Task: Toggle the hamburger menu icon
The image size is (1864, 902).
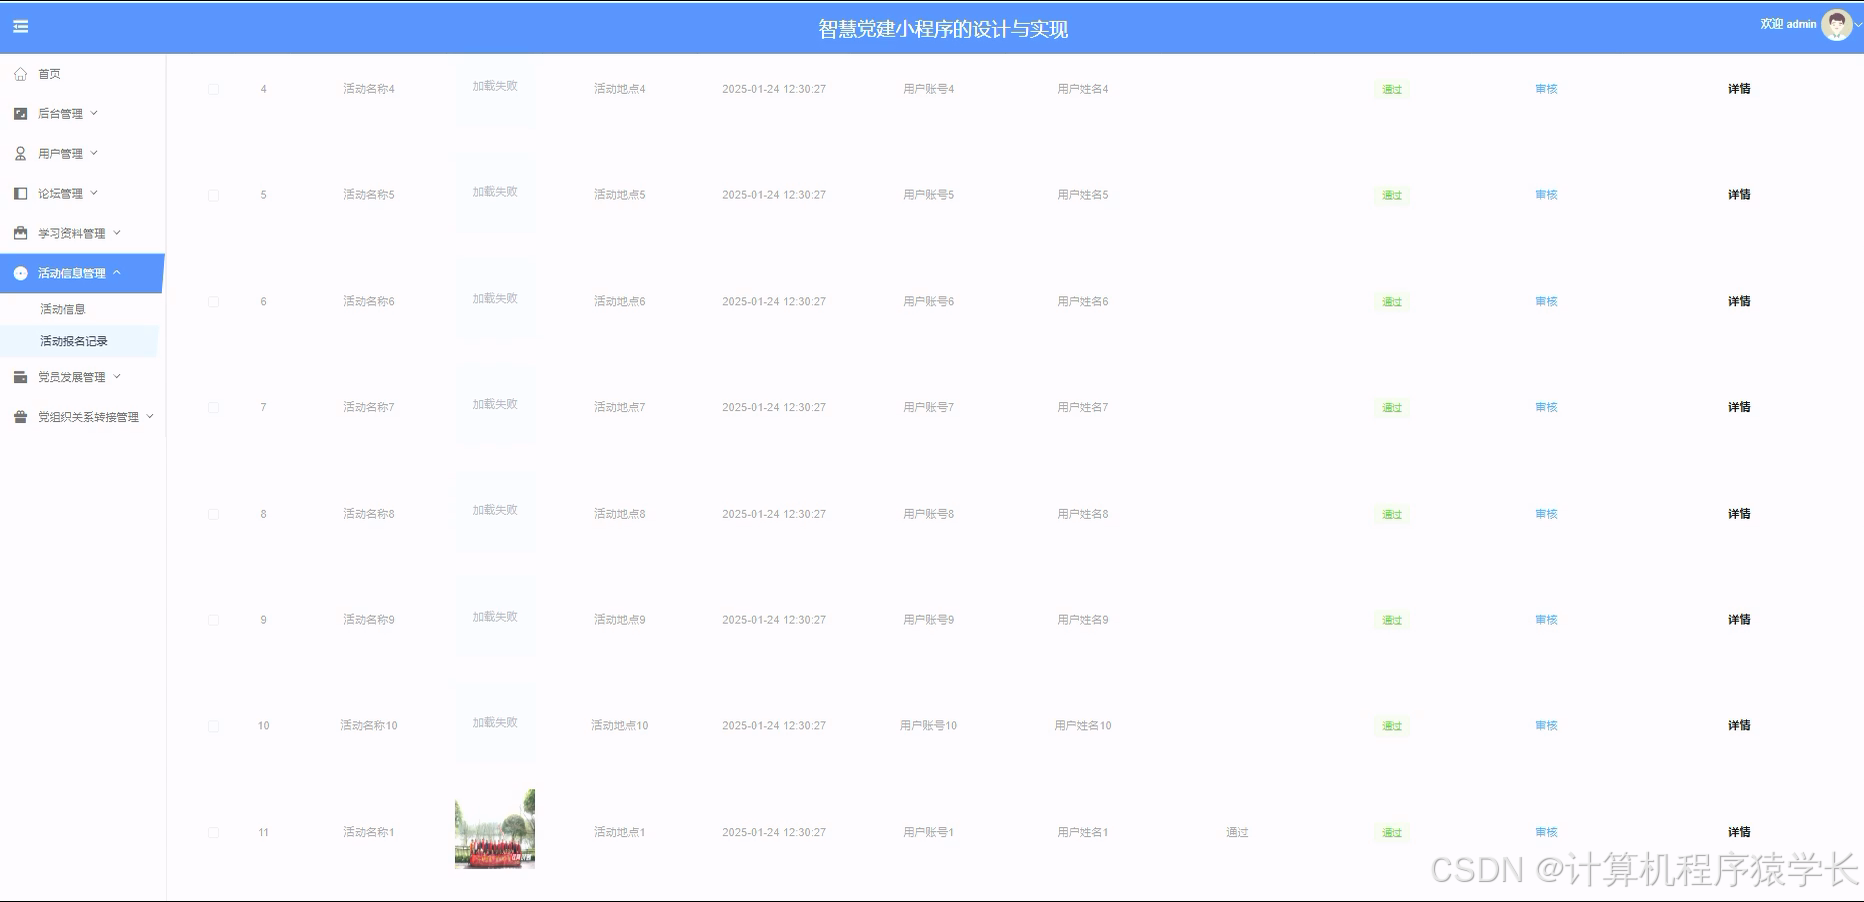Action: pos(20,27)
